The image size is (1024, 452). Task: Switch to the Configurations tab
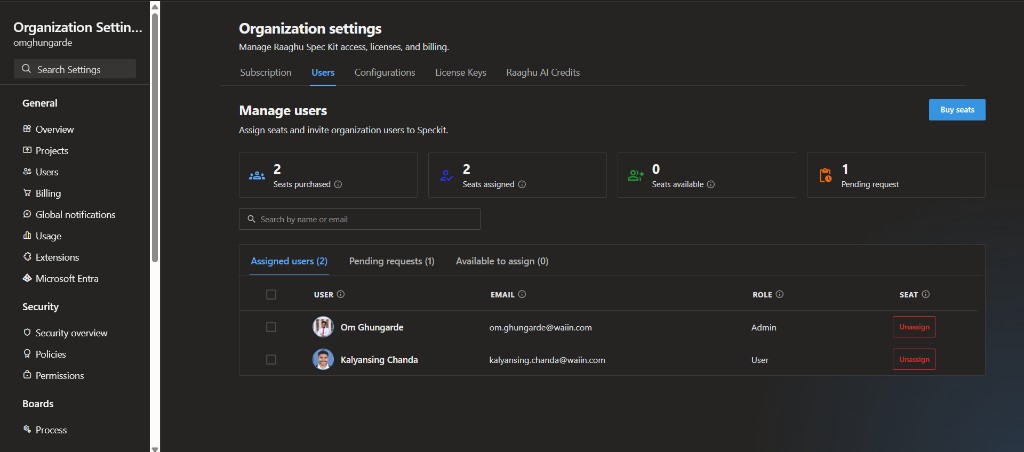385,73
